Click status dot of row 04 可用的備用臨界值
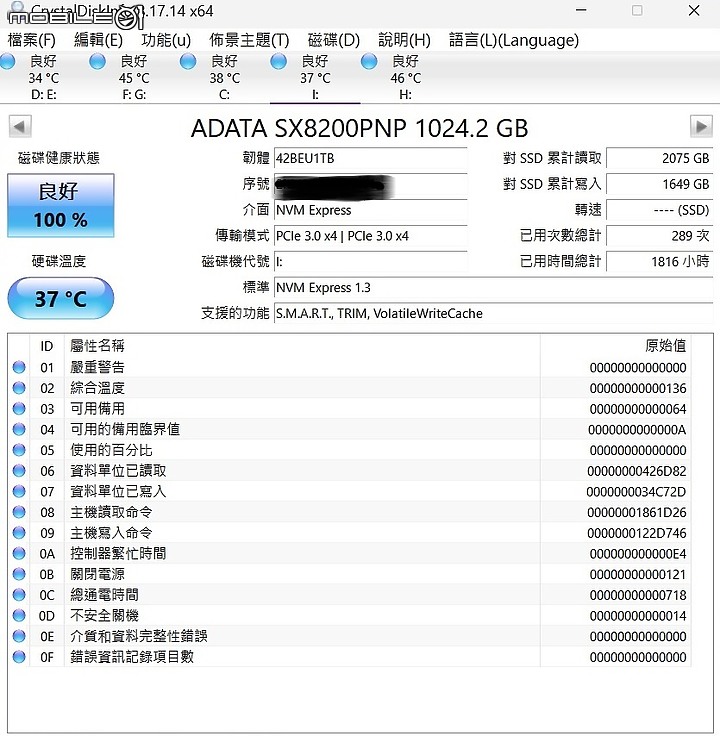The height and width of the screenshot is (736, 720). (x=19, y=429)
